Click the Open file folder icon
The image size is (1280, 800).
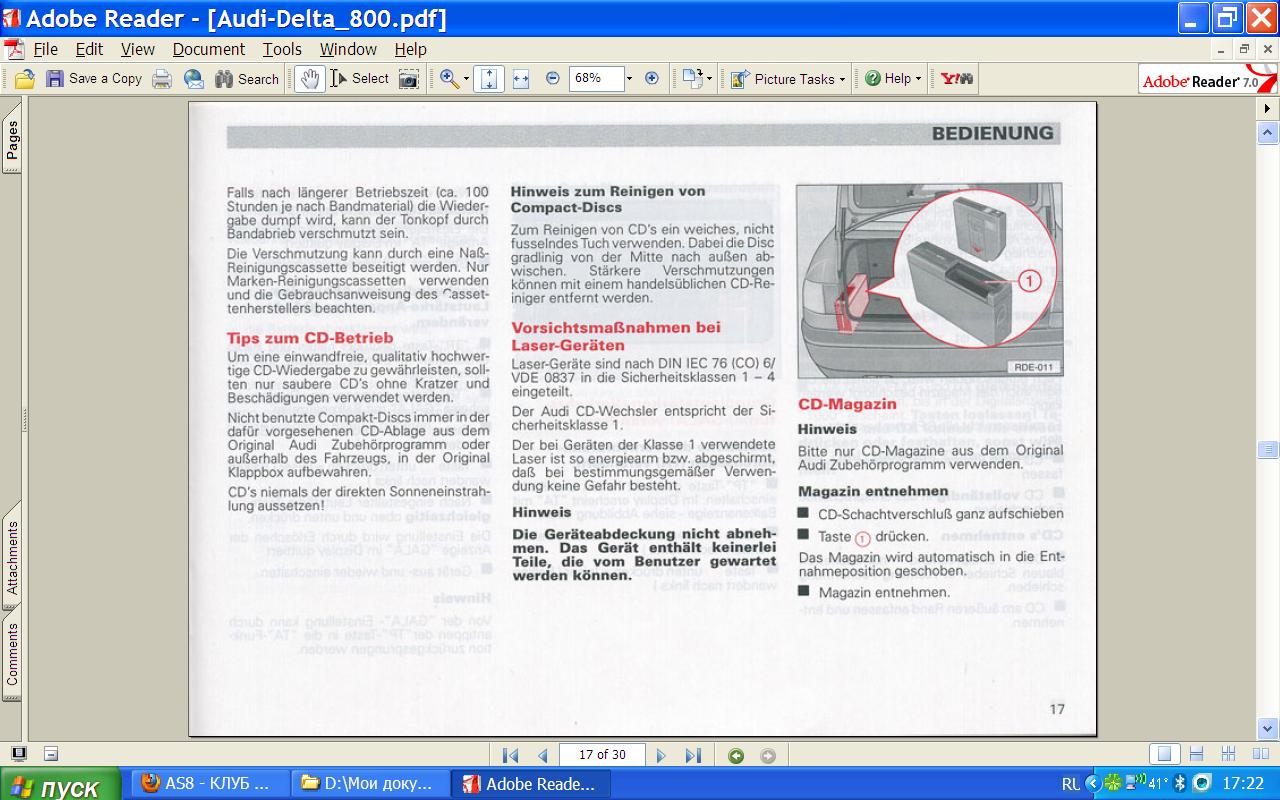(x=25, y=79)
